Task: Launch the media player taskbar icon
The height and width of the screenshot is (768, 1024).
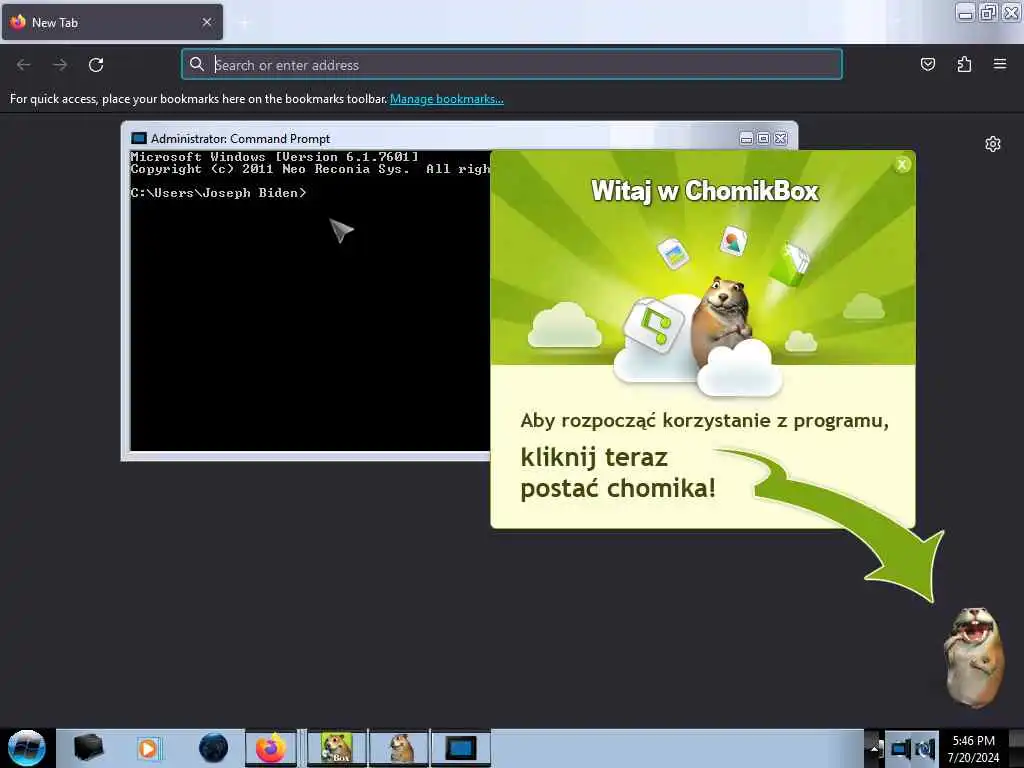Action: [148, 748]
